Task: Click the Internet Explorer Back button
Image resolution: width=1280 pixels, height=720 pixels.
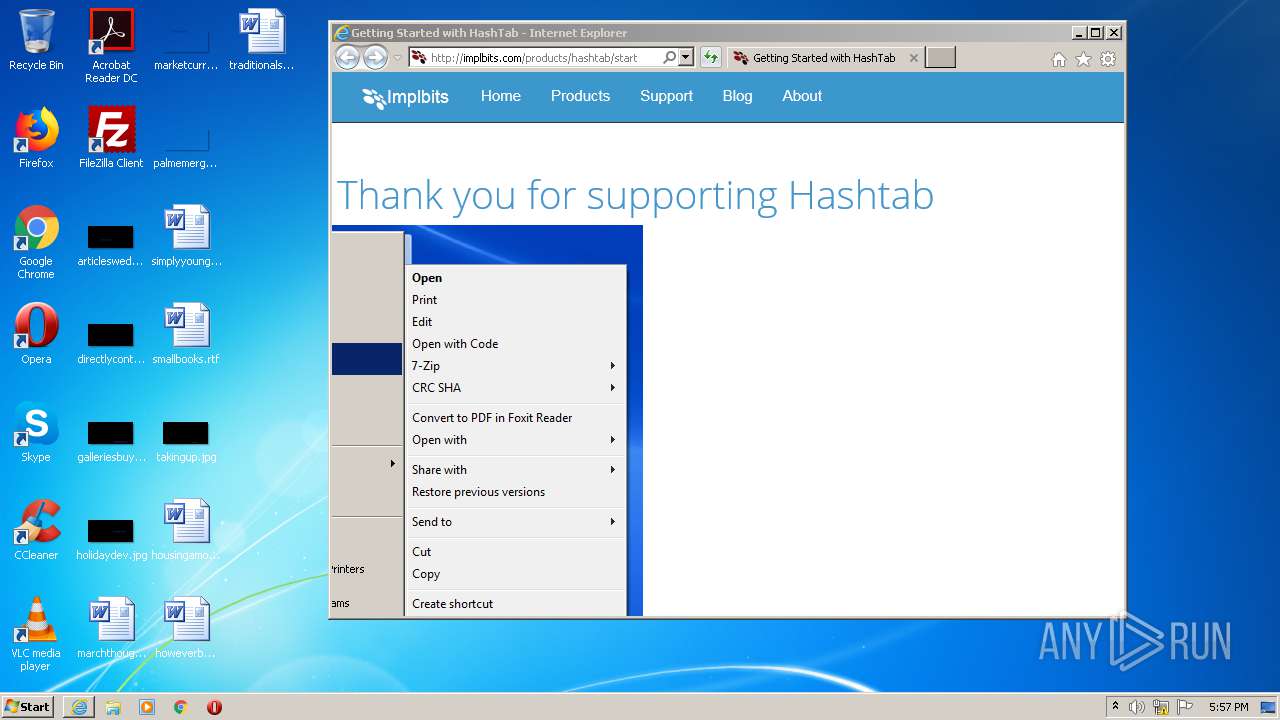Action: (x=347, y=57)
